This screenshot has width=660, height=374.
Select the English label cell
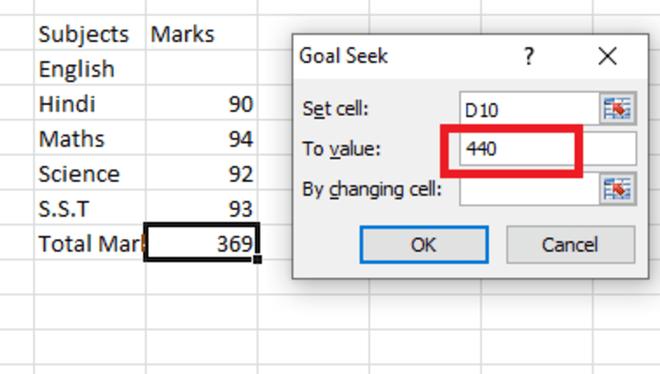(x=90, y=68)
